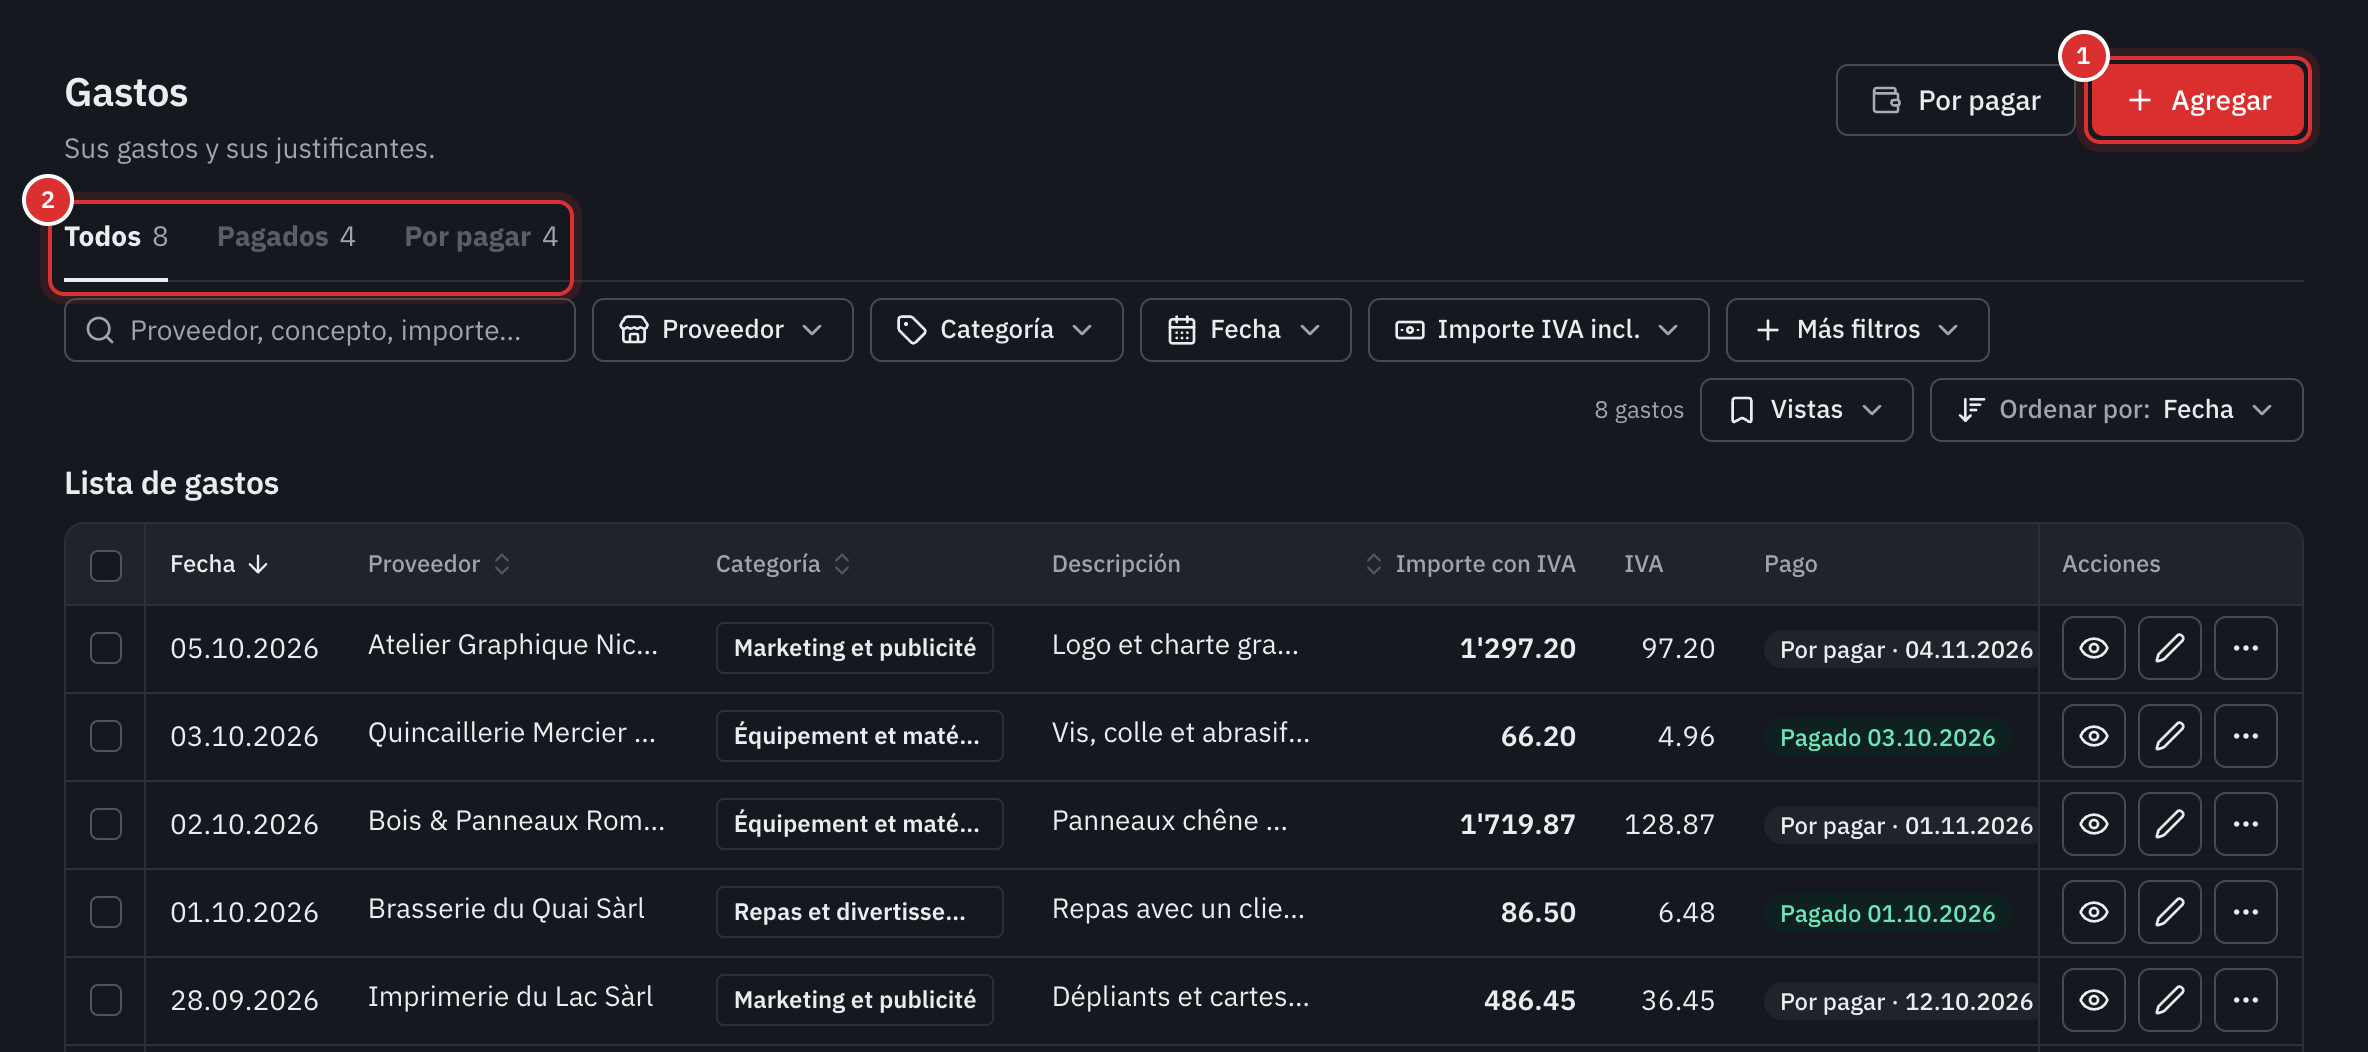Edit the Quincaillerie Mercier expense

(2169, 736)
